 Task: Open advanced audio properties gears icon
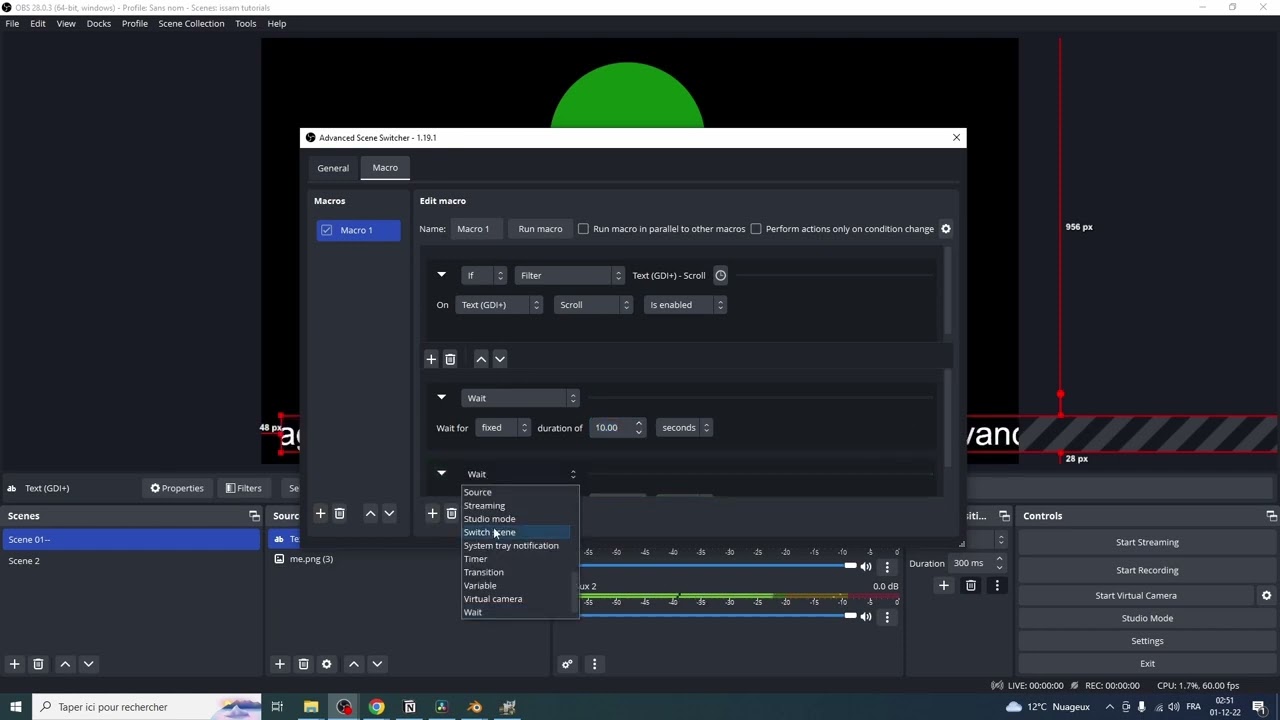click(567, 664)
